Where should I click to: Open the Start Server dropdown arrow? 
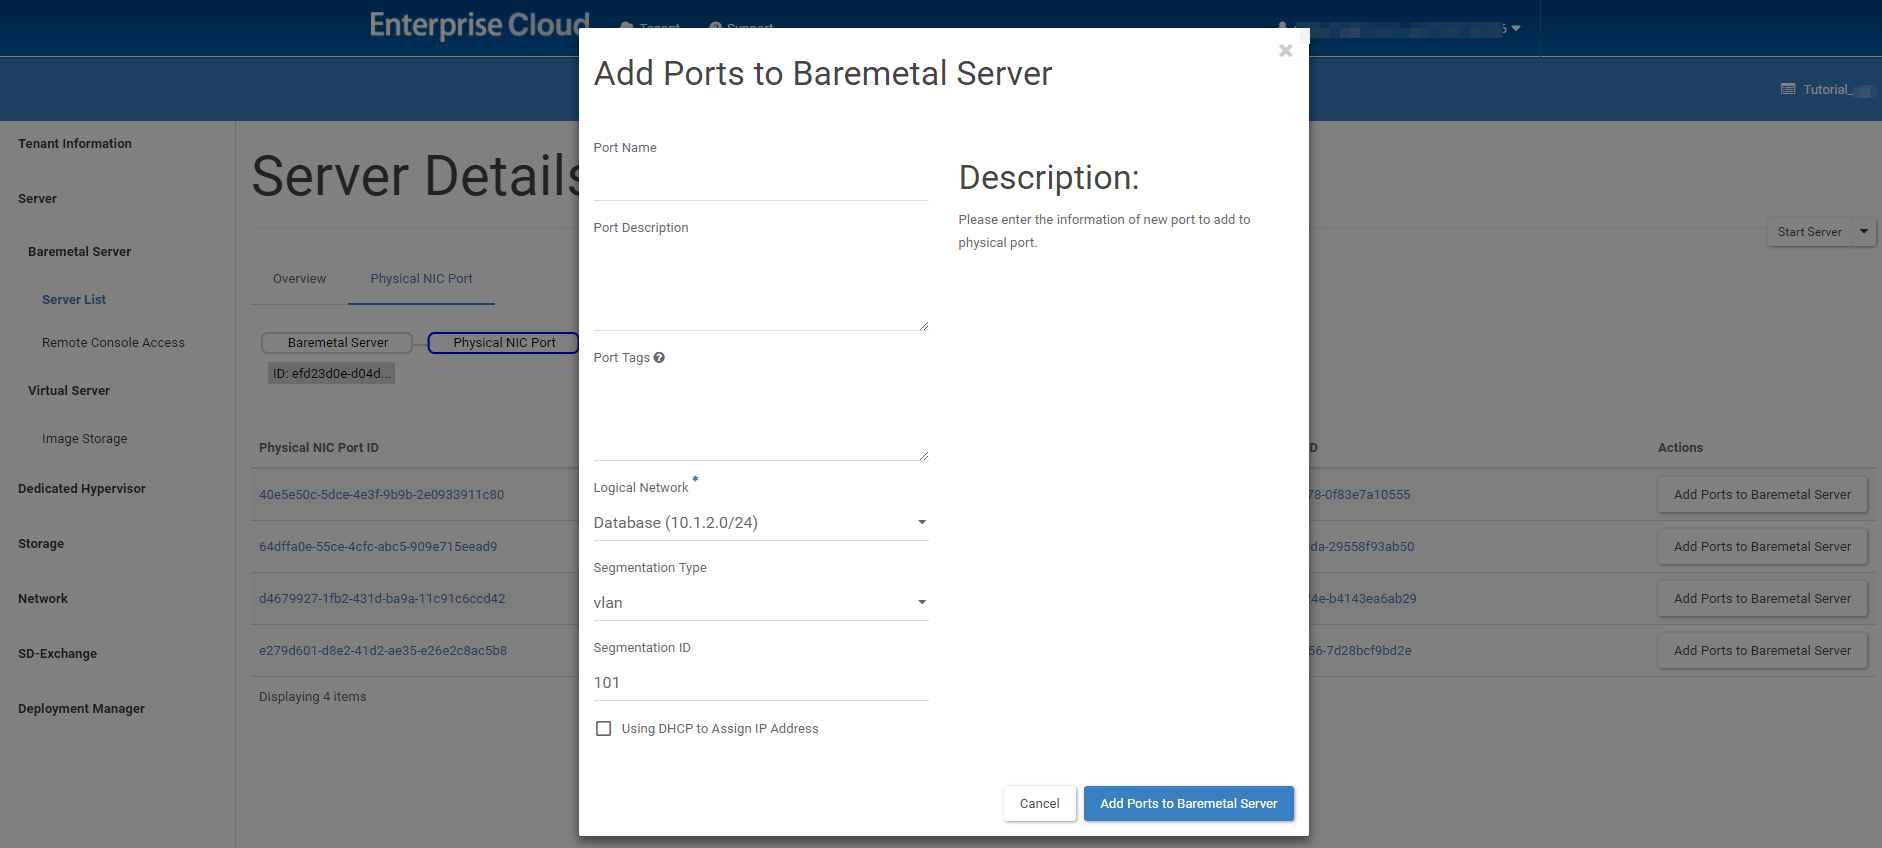pos(1864,232)
